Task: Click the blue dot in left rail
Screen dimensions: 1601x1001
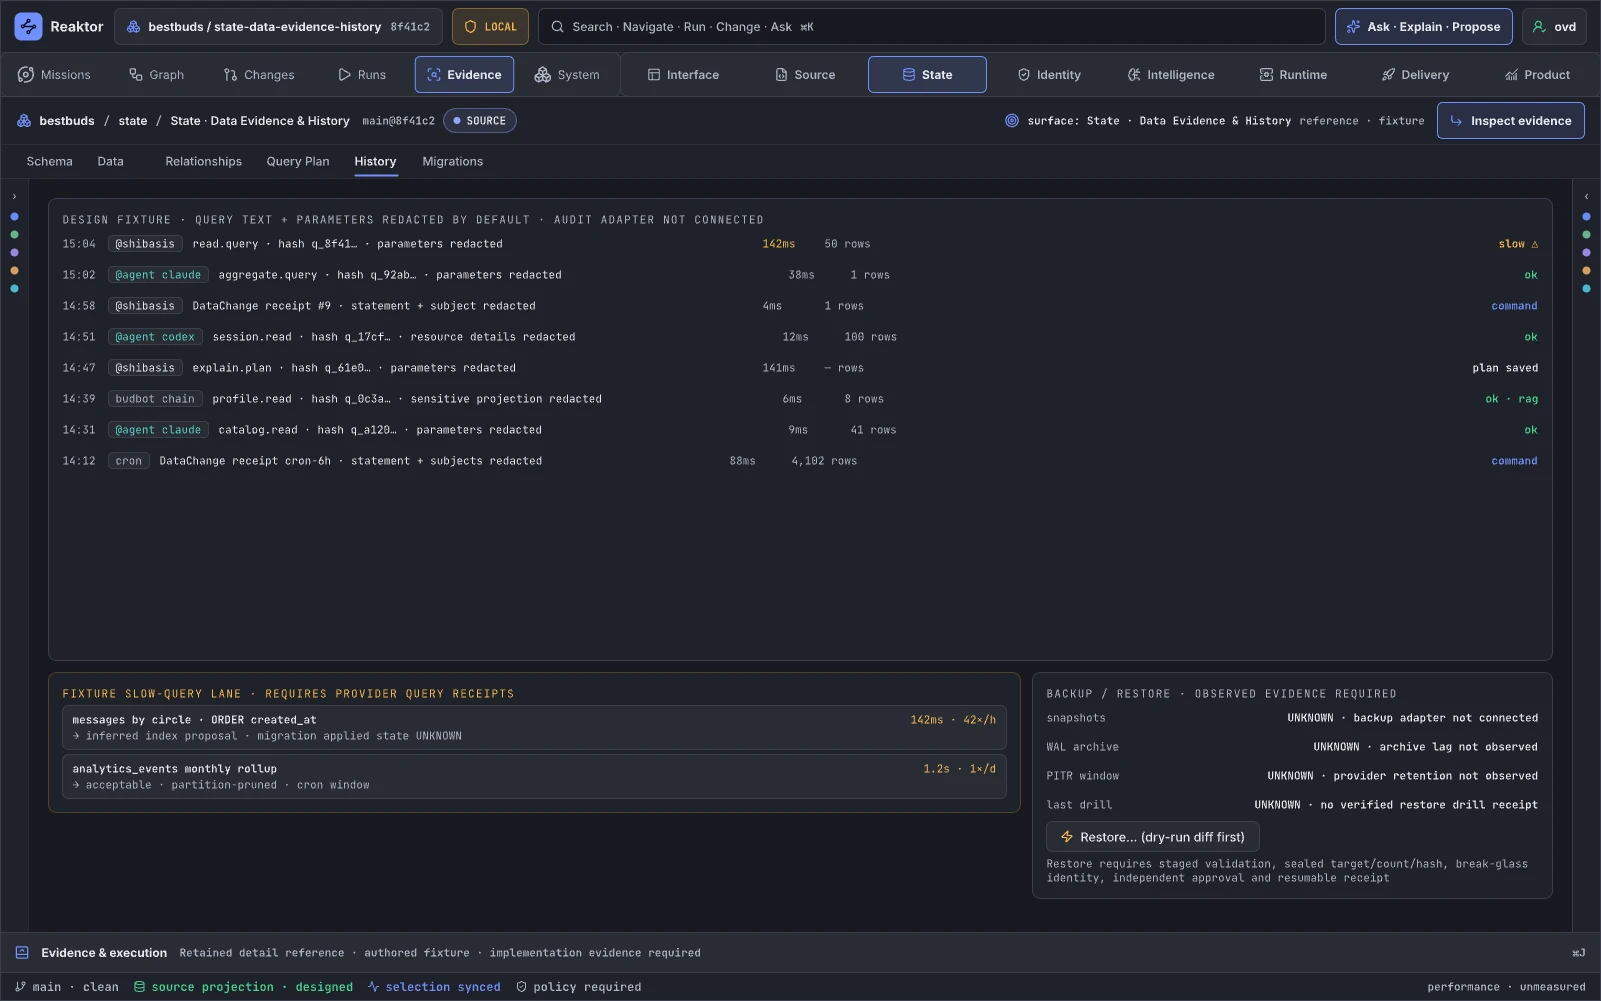Action: coord(14,216)
